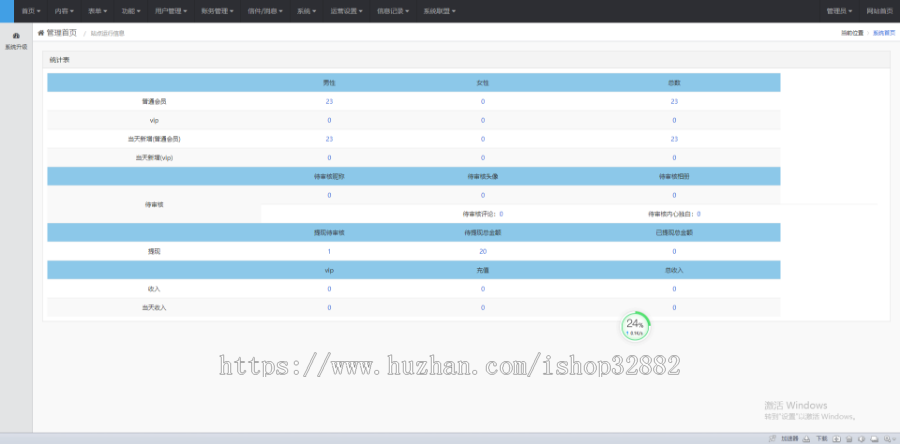This screenshot has height=445, width=900.
Task: Open the 内容 dropdown menu
Action: tap(64, 11)
